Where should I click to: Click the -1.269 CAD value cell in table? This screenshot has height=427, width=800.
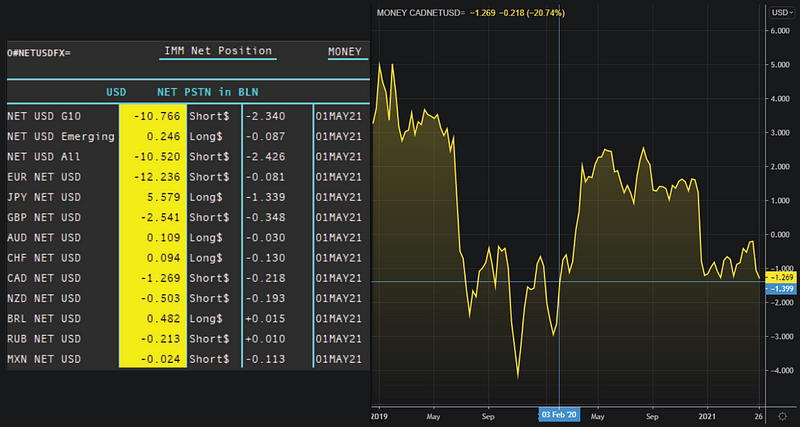161,279
